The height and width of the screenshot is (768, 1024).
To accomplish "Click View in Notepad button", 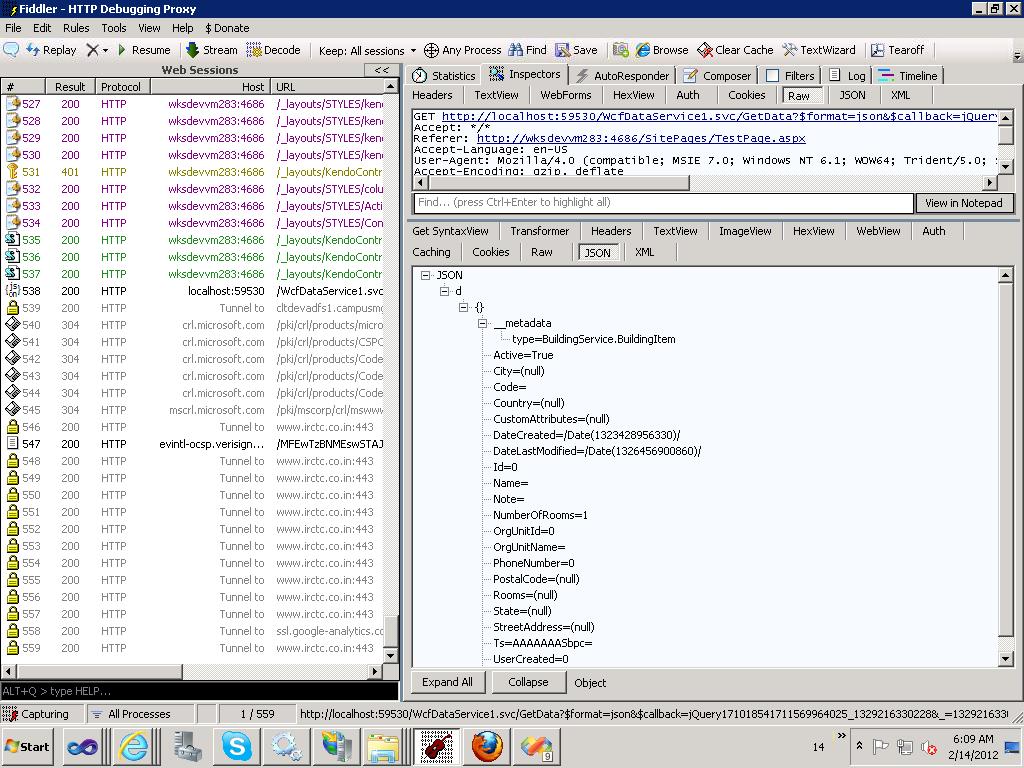I will click(964, 203).
